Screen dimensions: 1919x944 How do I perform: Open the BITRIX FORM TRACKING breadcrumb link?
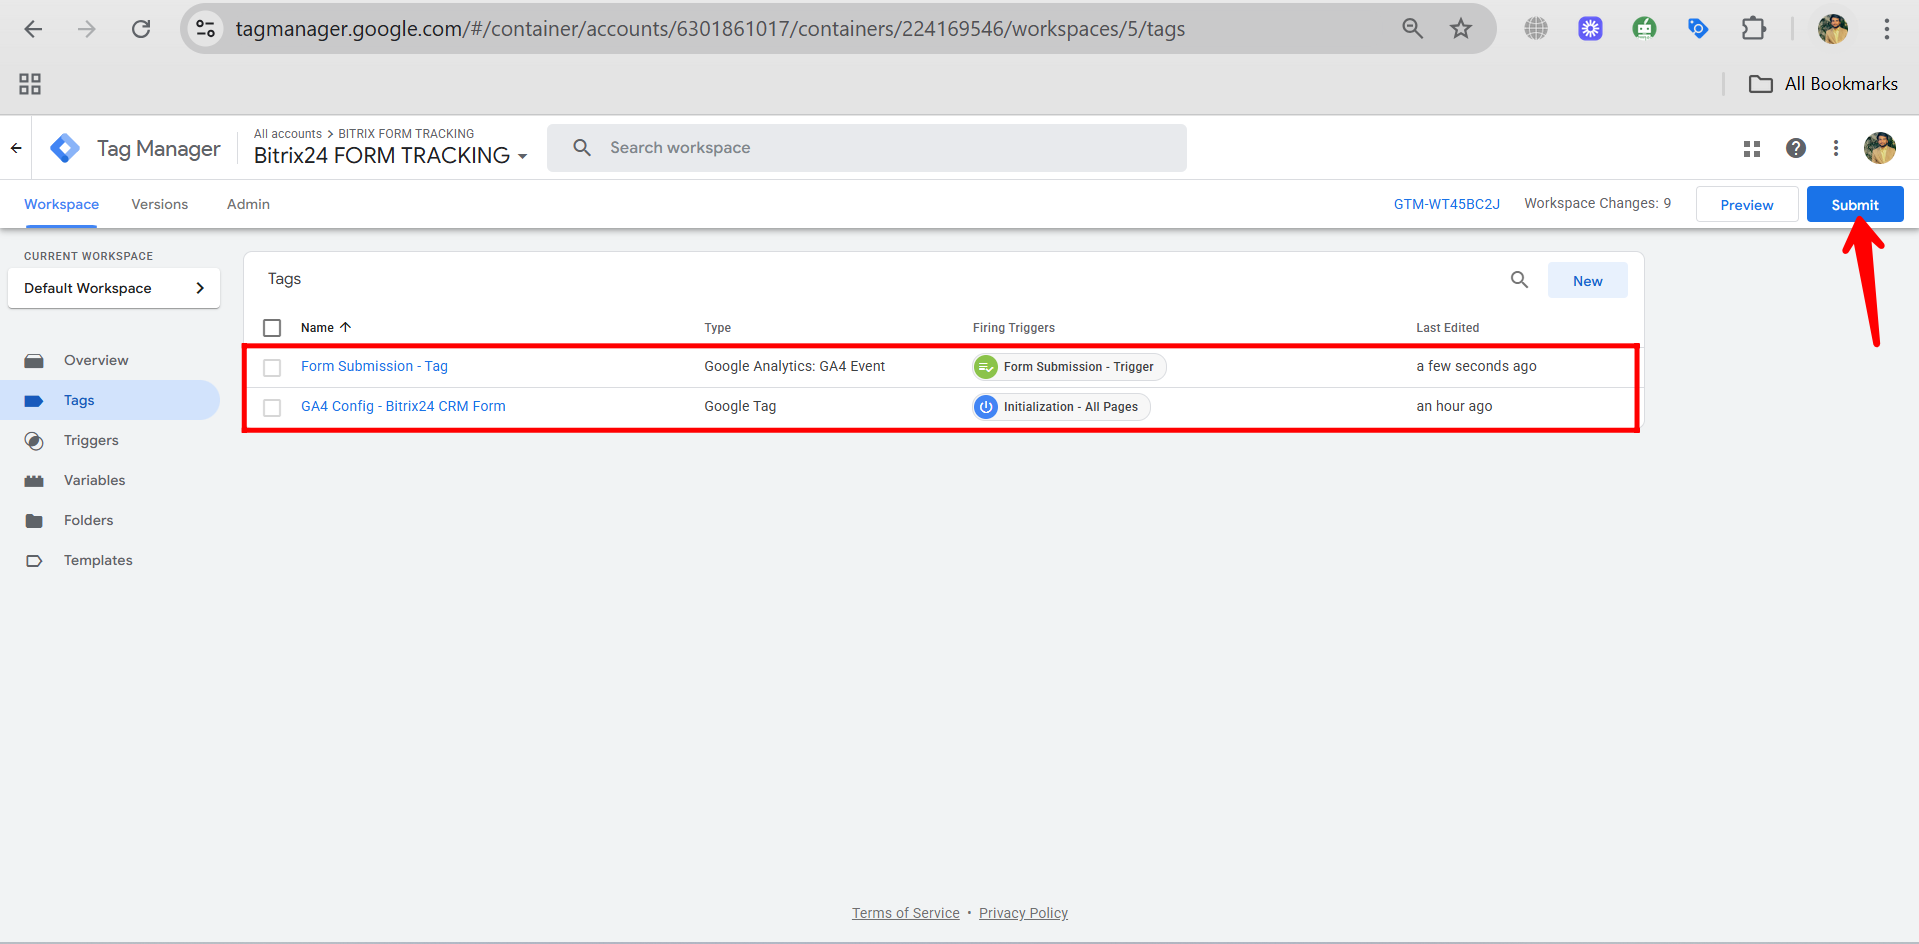(406, 134)
